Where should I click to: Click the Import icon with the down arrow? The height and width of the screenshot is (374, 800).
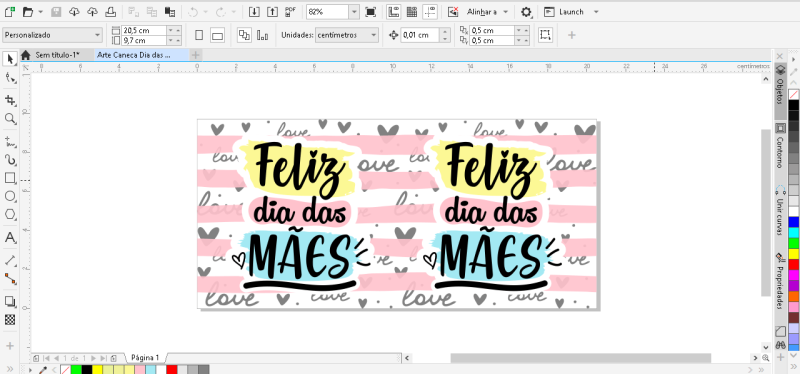pyautogui.click(x=254, y=11)
